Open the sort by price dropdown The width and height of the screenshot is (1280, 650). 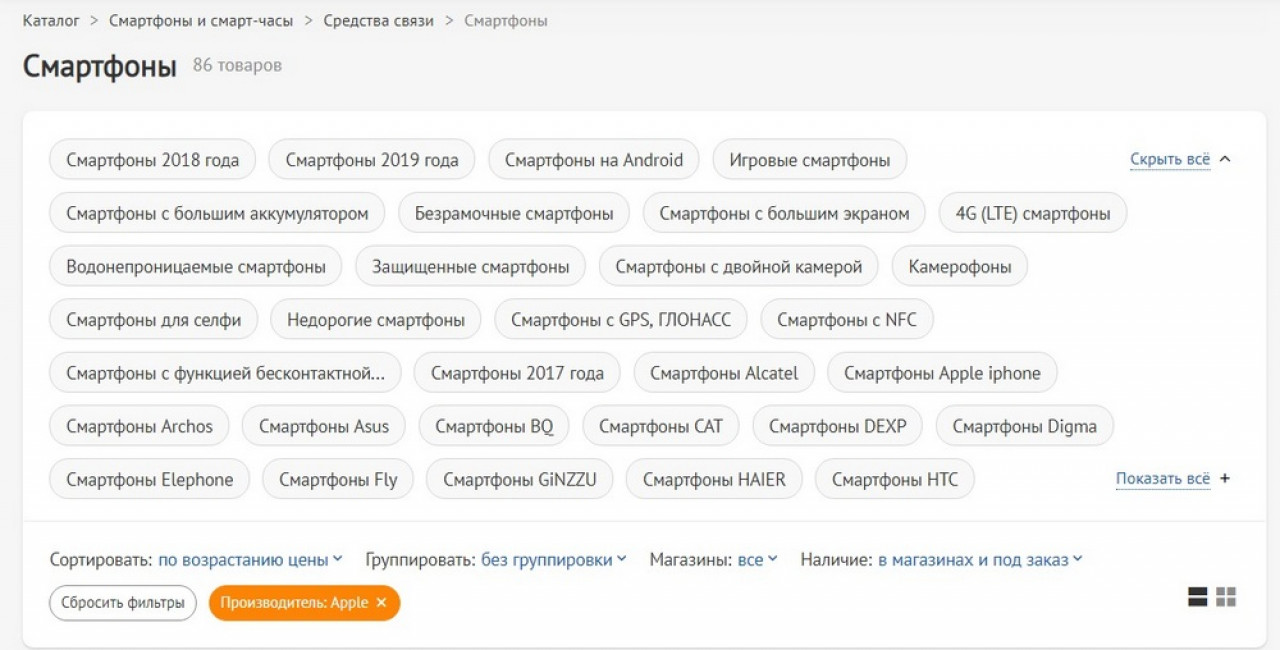click(x=250, y=560)
